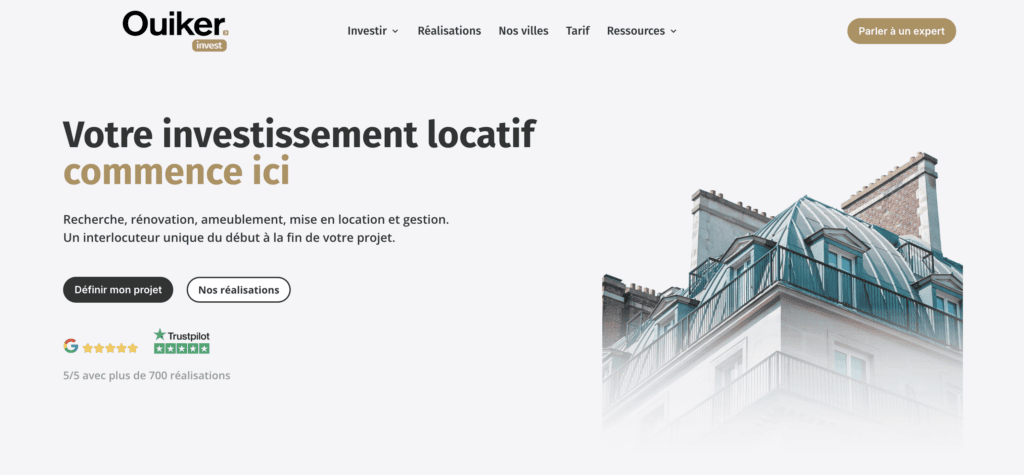The width and height of the screenshot is (1024, 475).
Task: Select the outlined "Nos réalisations" button
Action: (x=238, y=290)
